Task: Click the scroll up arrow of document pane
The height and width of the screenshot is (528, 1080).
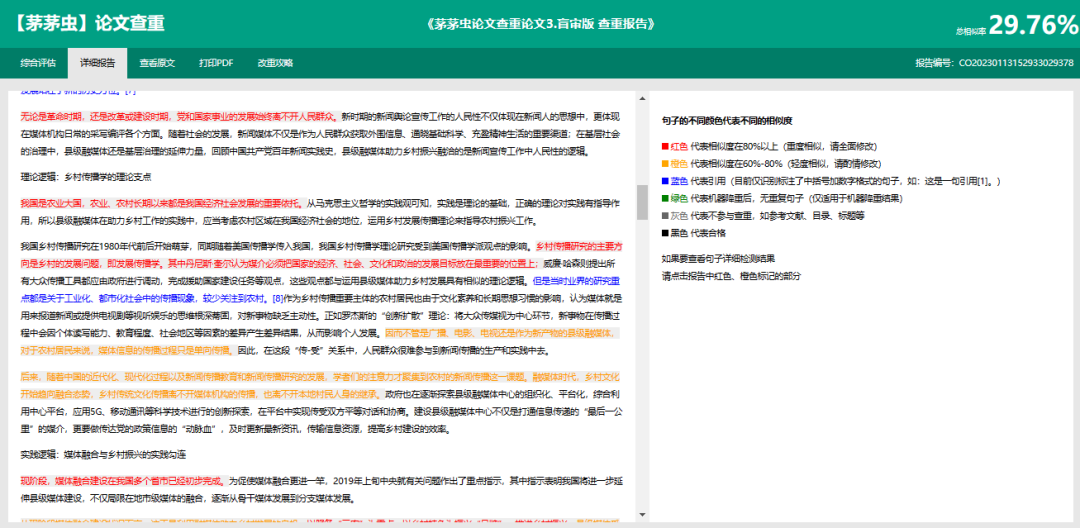Action: (642, 97)
